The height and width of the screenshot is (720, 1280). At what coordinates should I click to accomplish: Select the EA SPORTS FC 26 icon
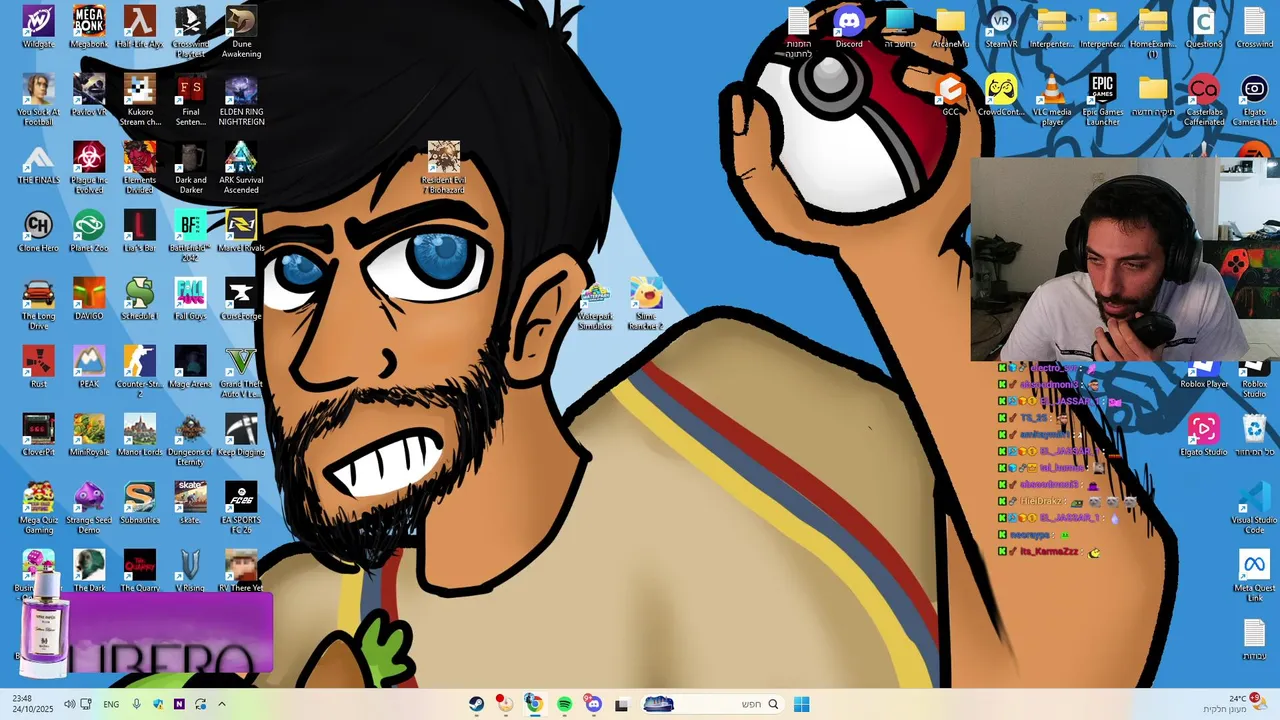pos(241,508)
